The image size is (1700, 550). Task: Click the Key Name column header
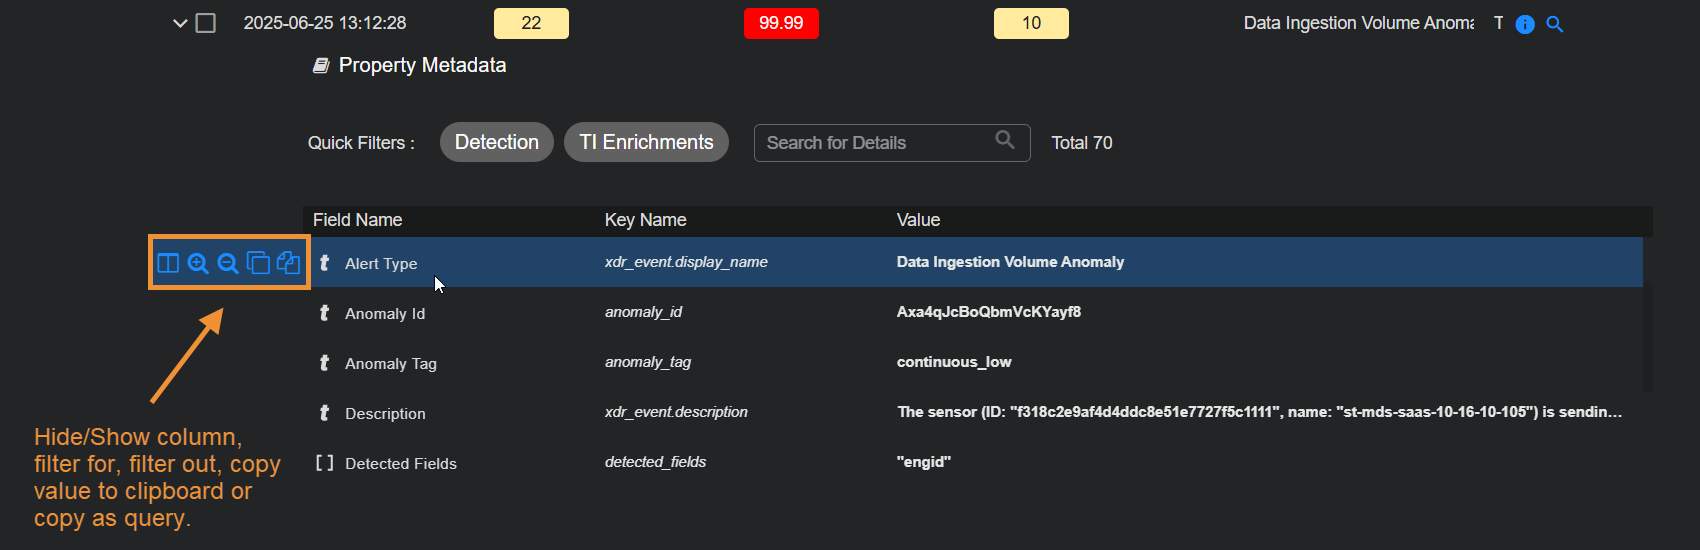click(x=645, y=220)
